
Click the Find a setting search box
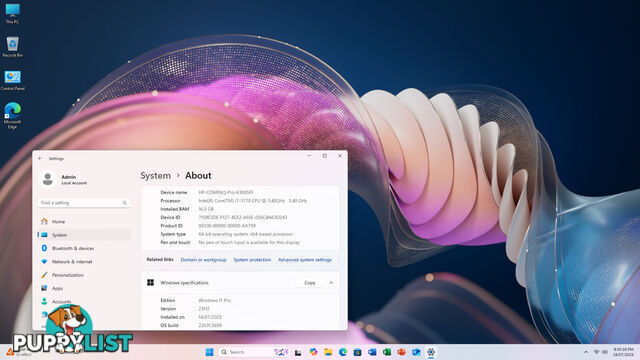[x=84, y=202]
